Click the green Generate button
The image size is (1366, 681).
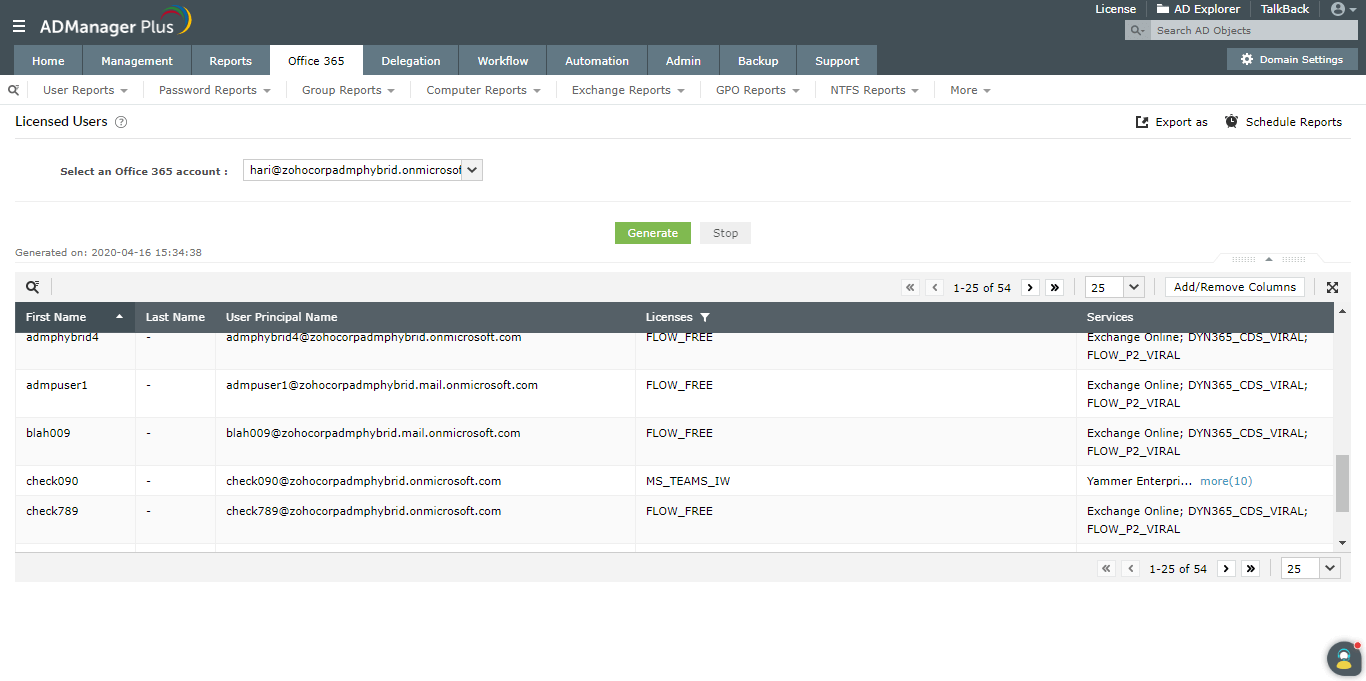(x=653, y=233)
